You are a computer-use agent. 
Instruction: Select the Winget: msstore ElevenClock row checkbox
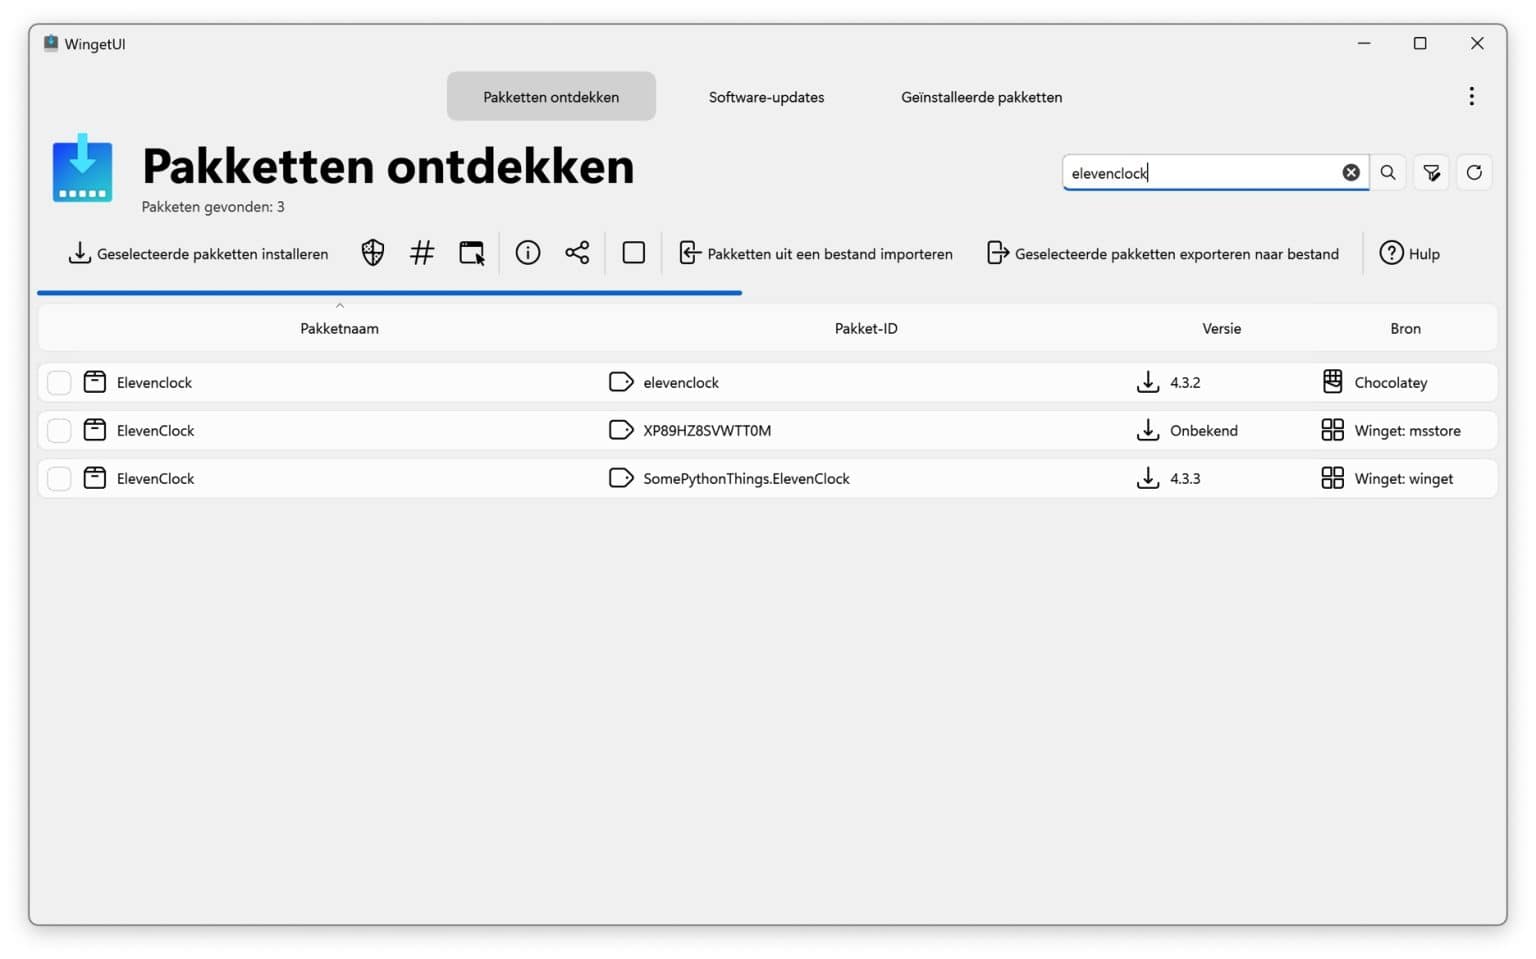coord(59,430)
